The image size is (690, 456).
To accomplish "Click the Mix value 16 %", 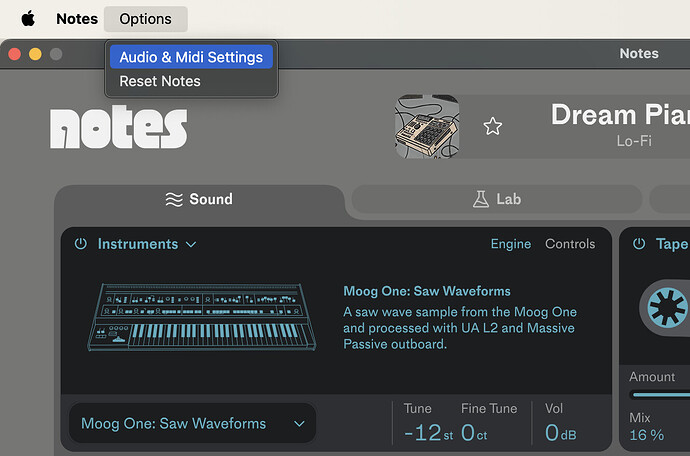I will (646, 435).
